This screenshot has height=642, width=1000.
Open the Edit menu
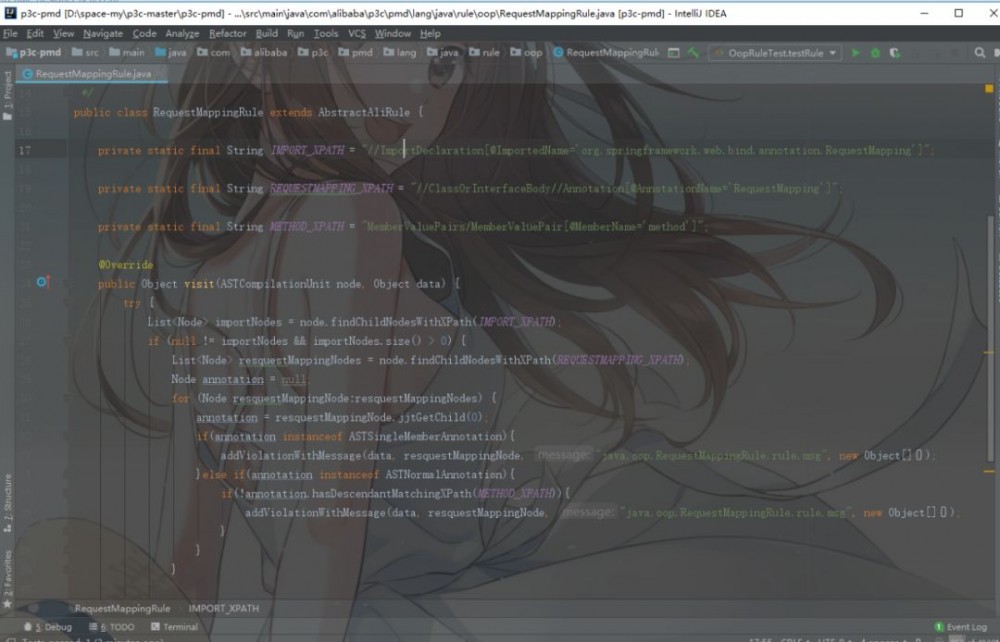(35, 33)
